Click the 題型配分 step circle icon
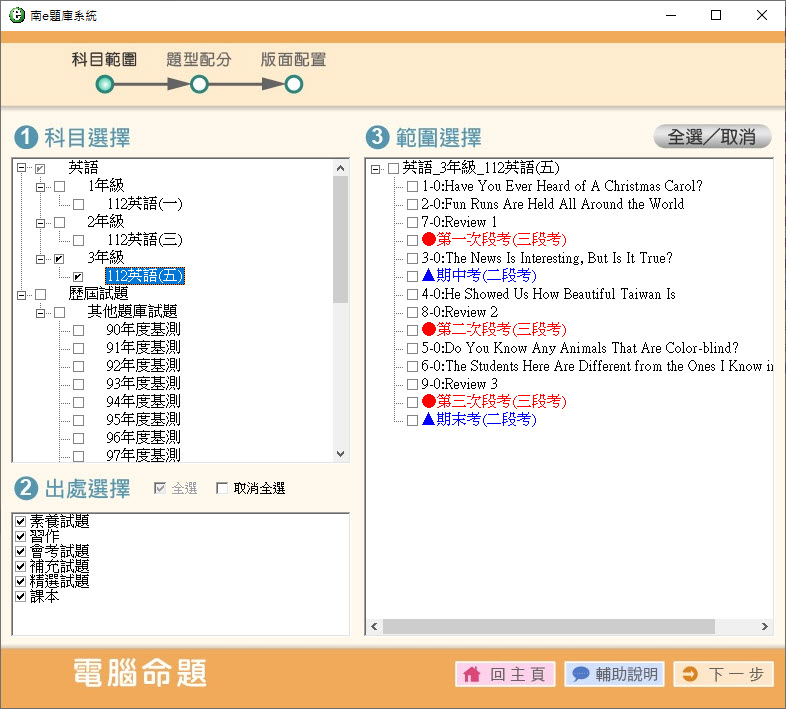The height and width of the screenshot is (709, 786). click(199, 85)
